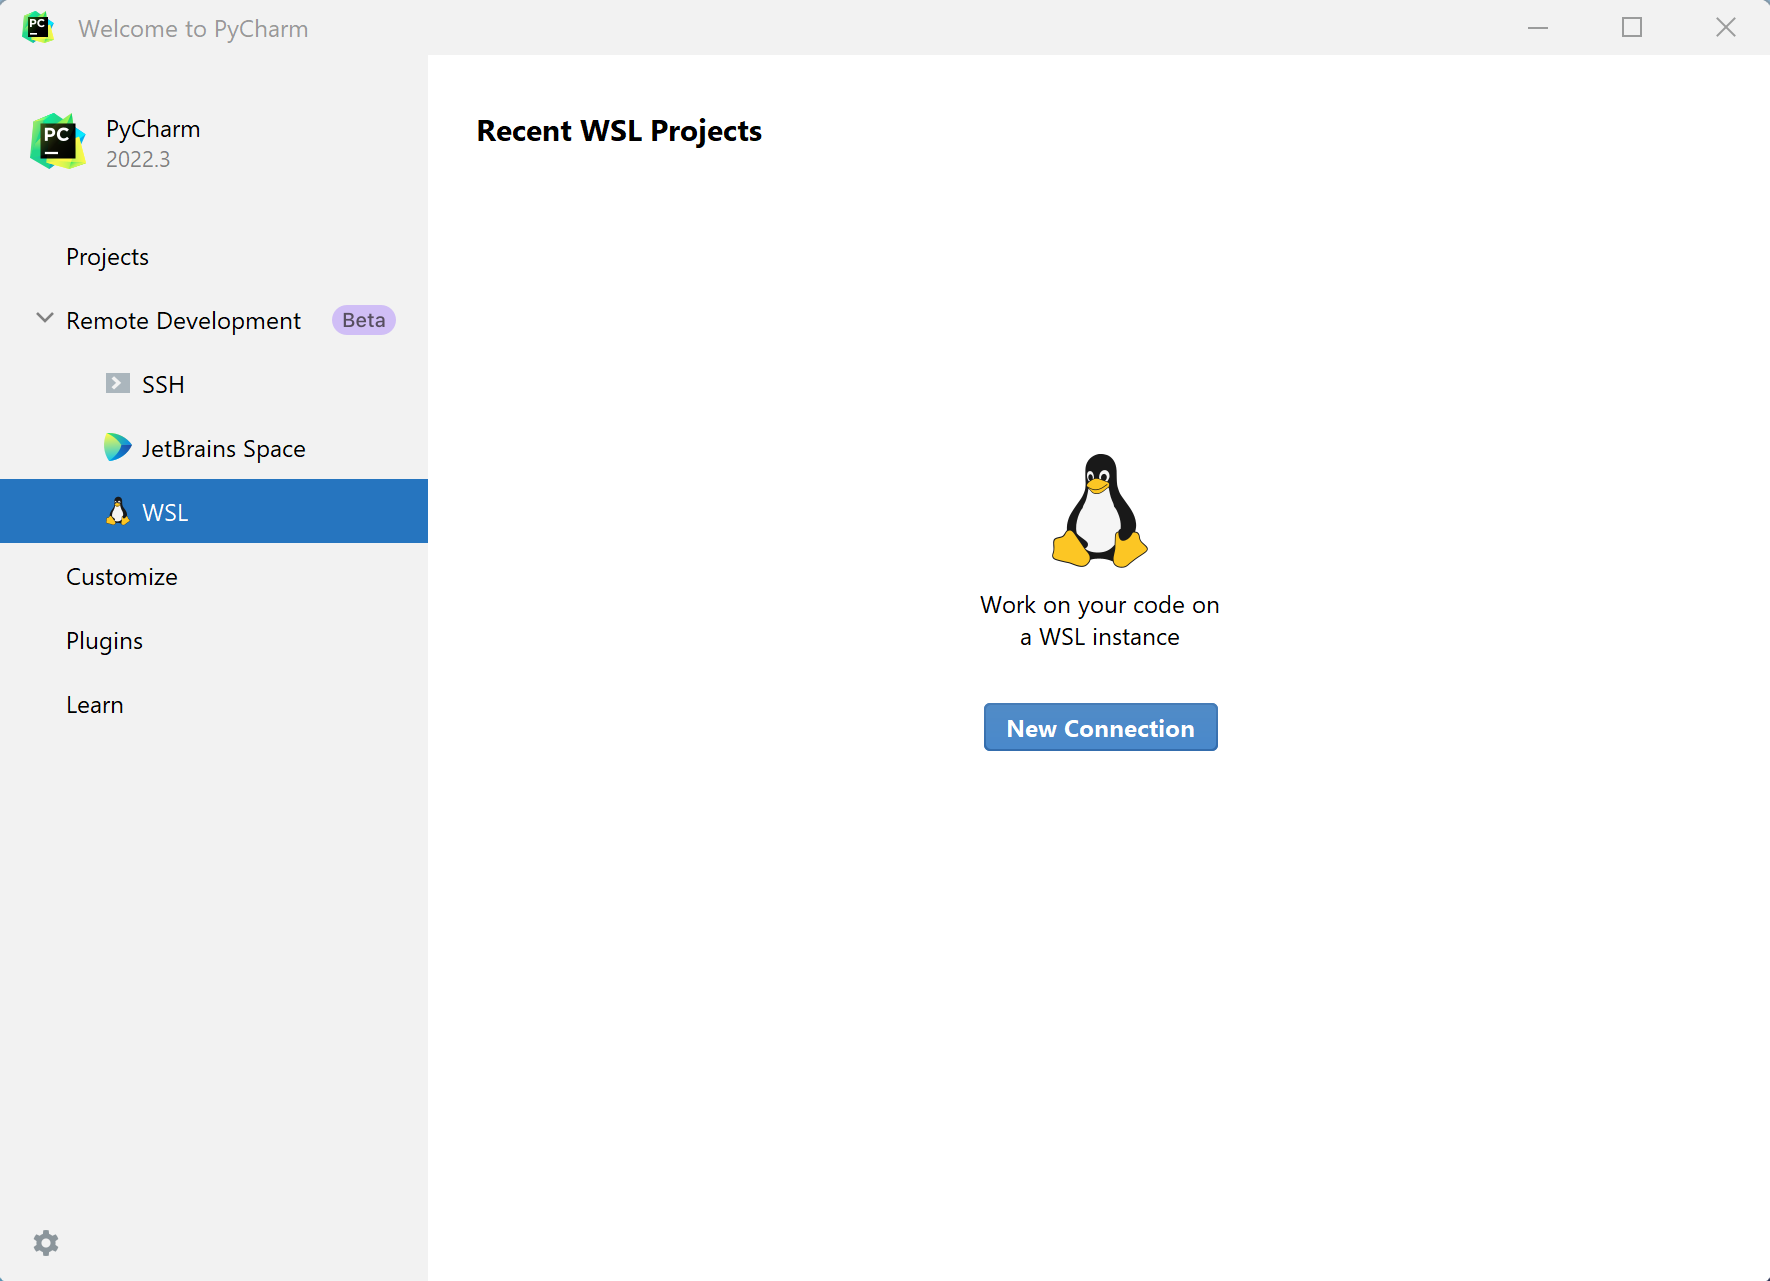1770x1281 pixels.
Task: Open the Learn tab
Action: (x=95, y=705)
